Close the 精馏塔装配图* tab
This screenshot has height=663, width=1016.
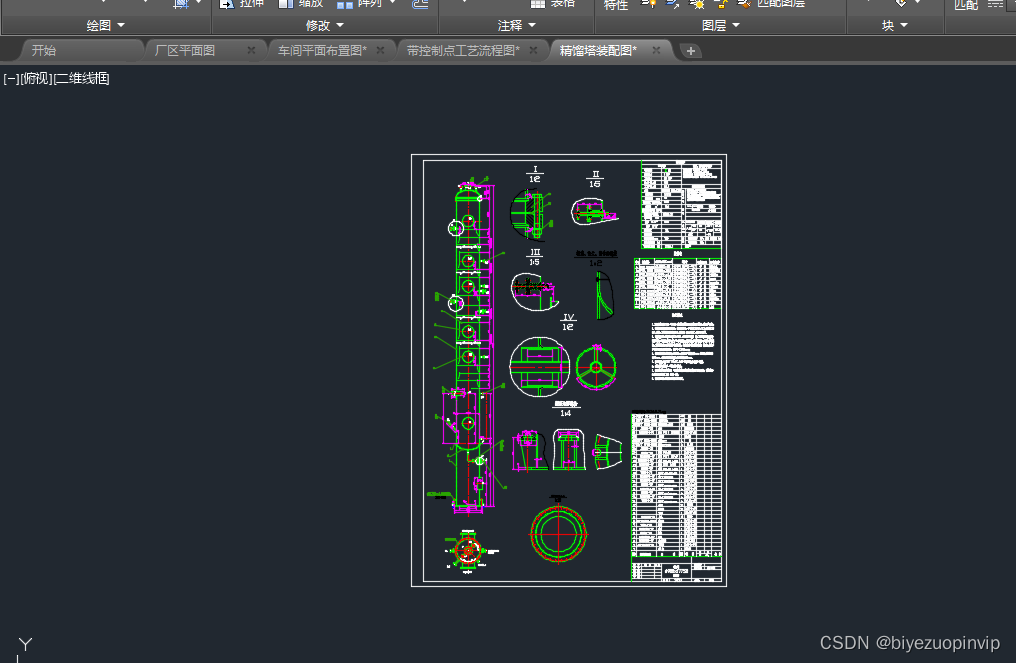pyautogui.click(x=656, y=51)
